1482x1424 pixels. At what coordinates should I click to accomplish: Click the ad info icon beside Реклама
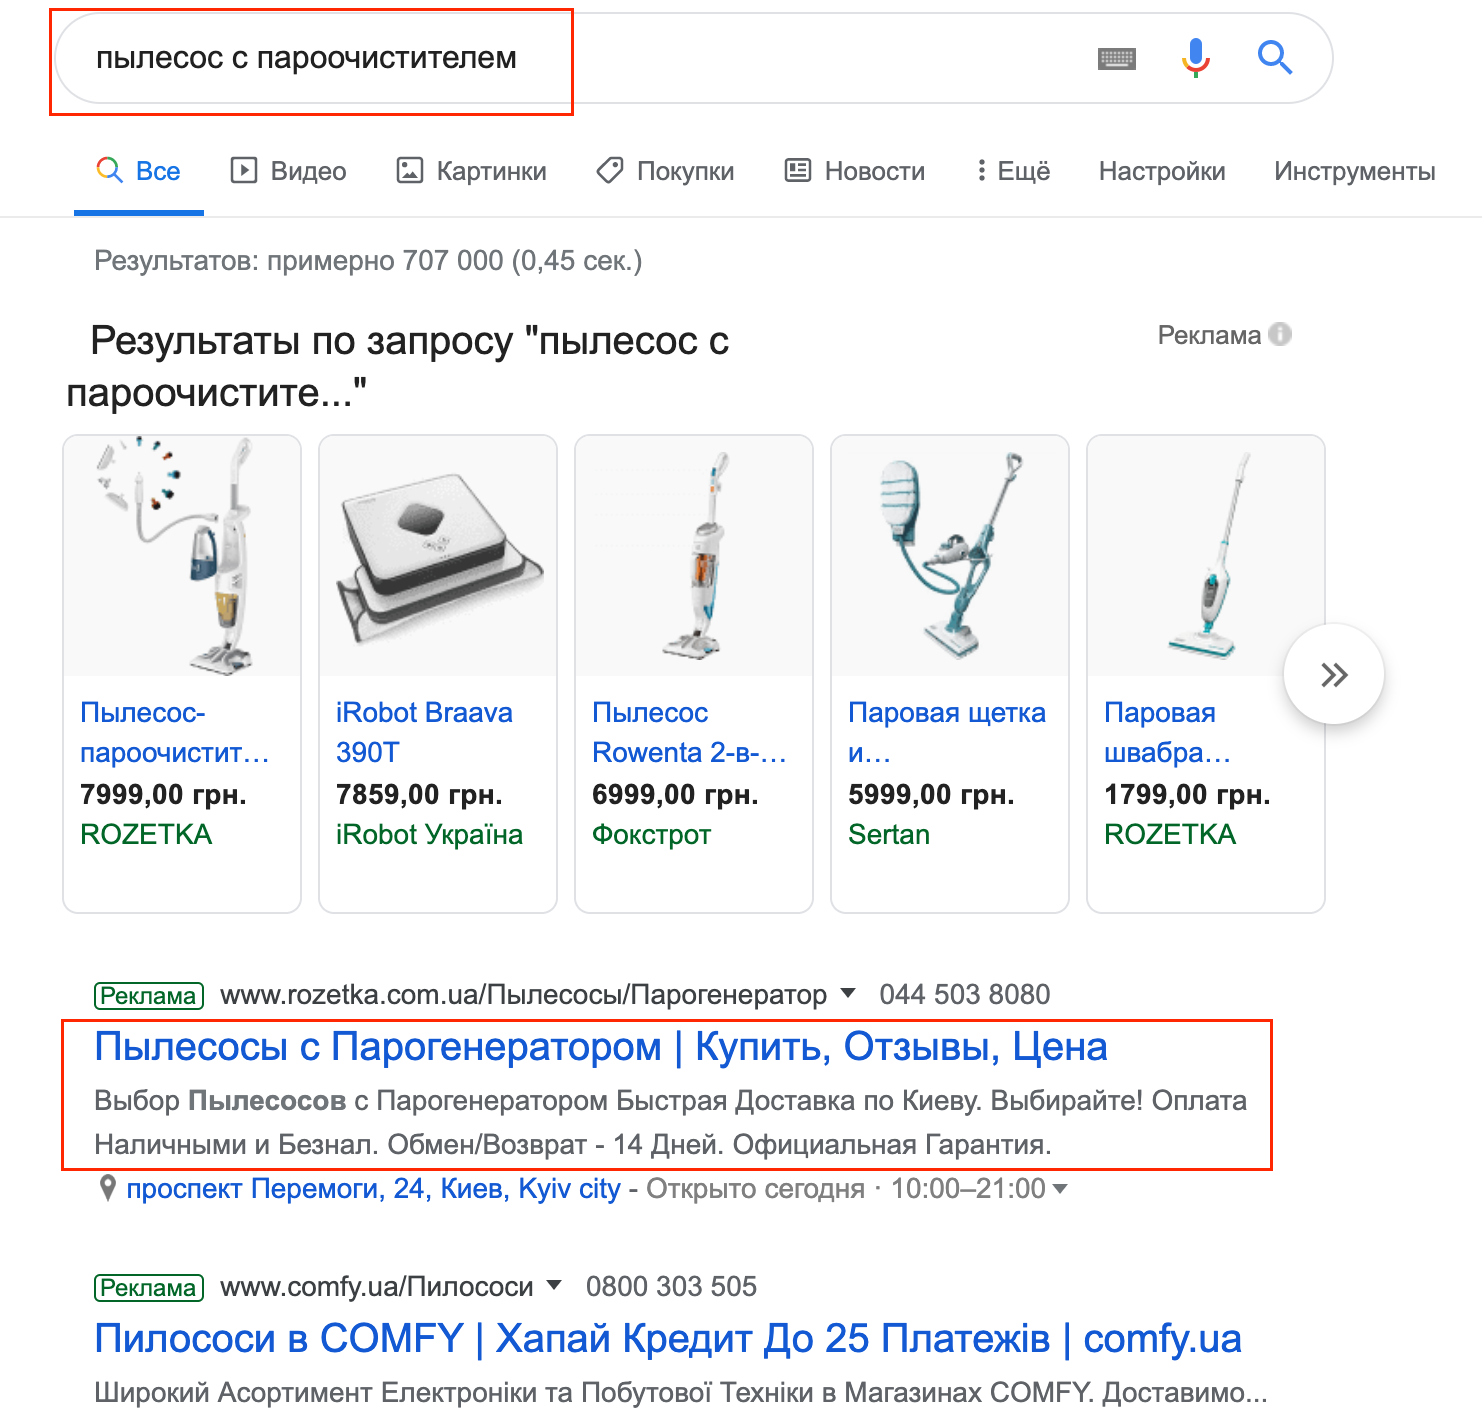(x=1280, y=335)
